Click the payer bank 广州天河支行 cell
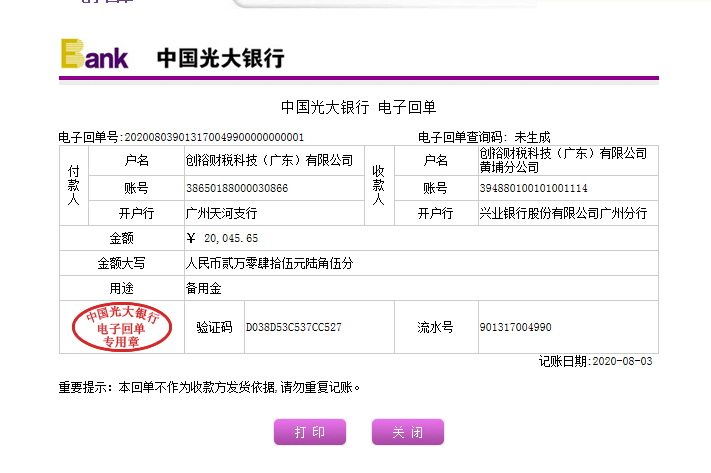 (222, 213)
